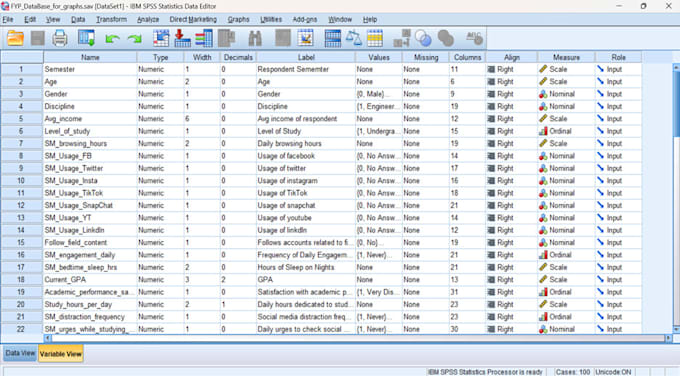Click the Go to Variable icon
The image size is (680, 376).
(x=182, y=39)
